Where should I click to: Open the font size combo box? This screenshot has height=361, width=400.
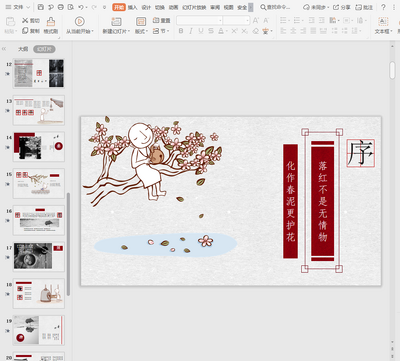click(x=236, y=21)
